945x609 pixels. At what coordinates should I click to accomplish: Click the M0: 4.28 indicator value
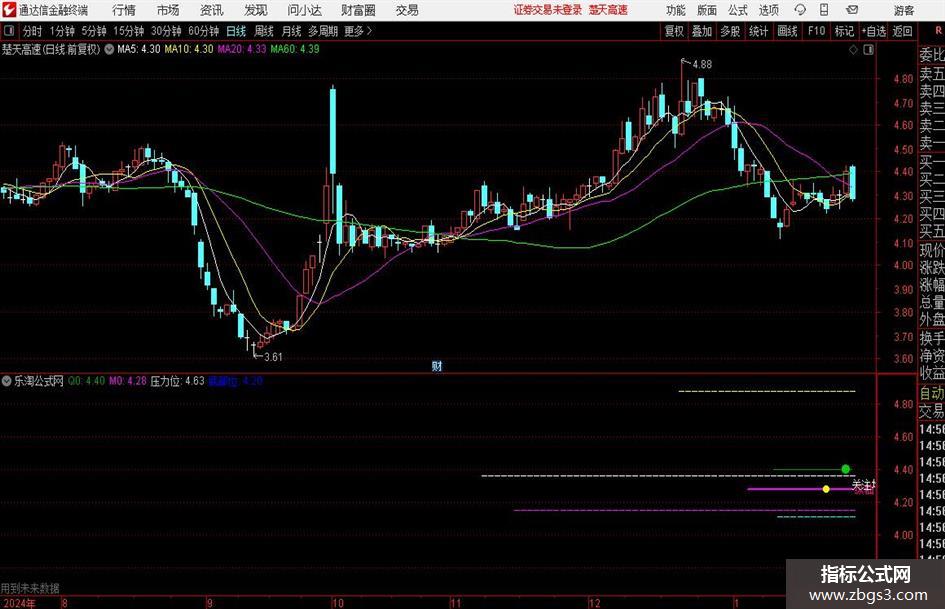pyautogui.click(x=128, y=381)
